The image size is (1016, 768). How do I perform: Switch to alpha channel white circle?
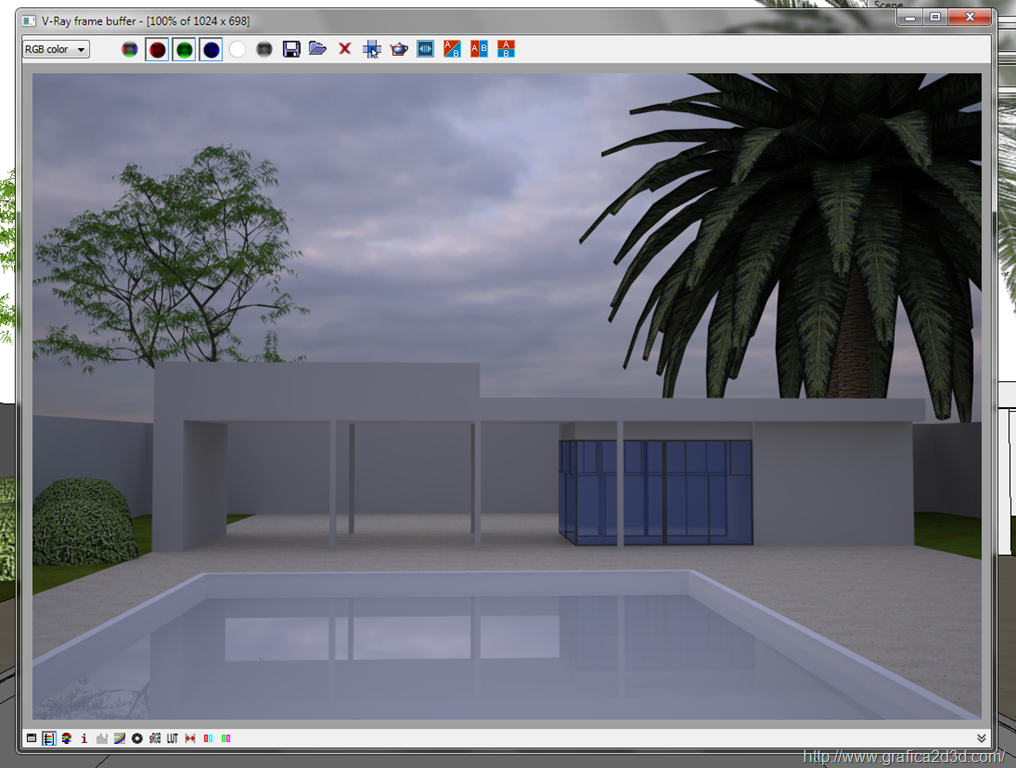point(238,49)
